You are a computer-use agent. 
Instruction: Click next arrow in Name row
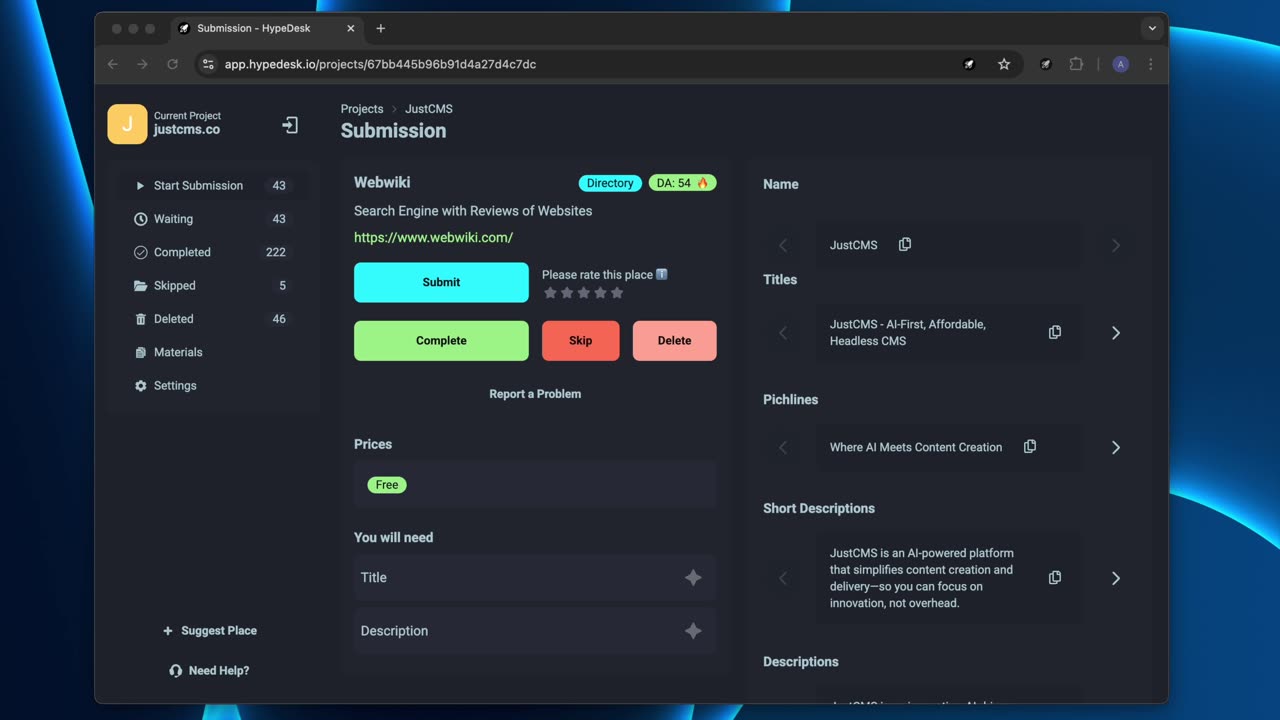pyautogui.click(x=1116, y=245)
